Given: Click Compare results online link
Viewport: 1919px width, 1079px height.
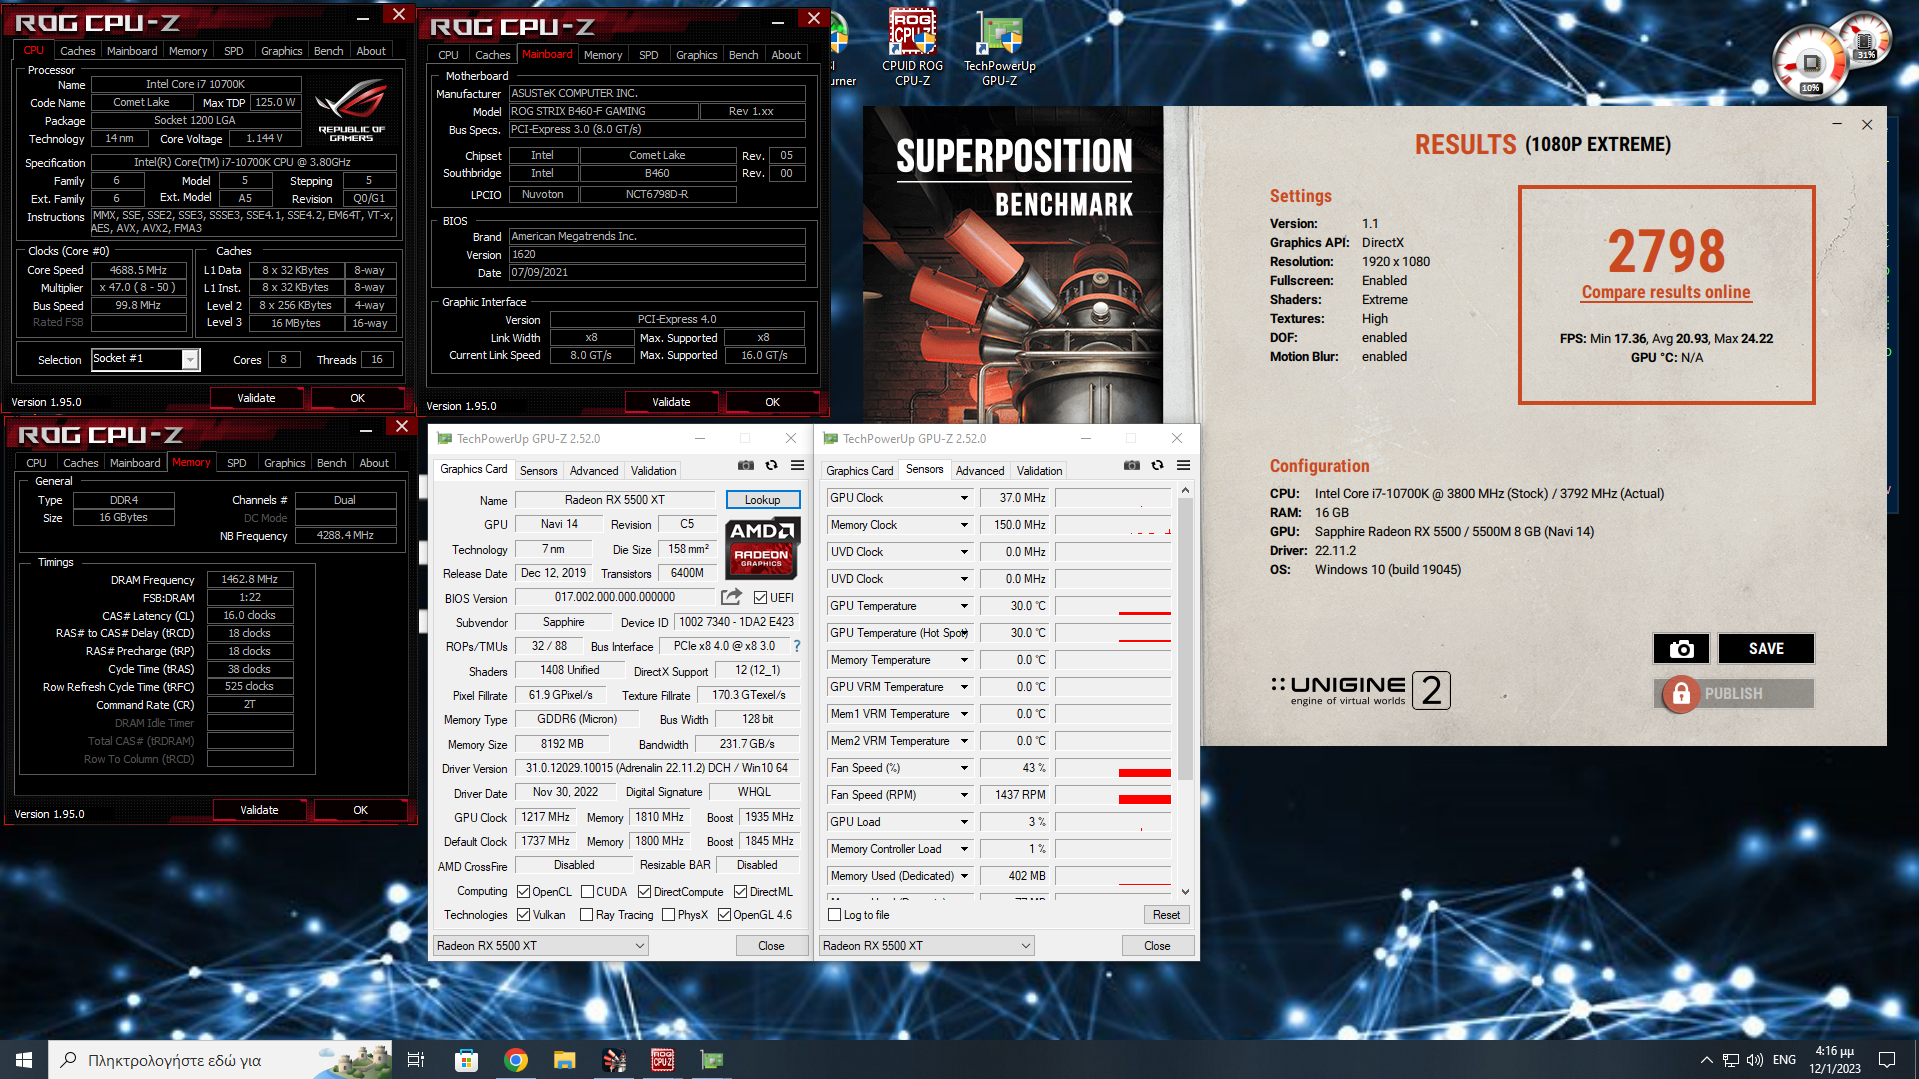Looking at the screenshot, I should [1666, 292].
